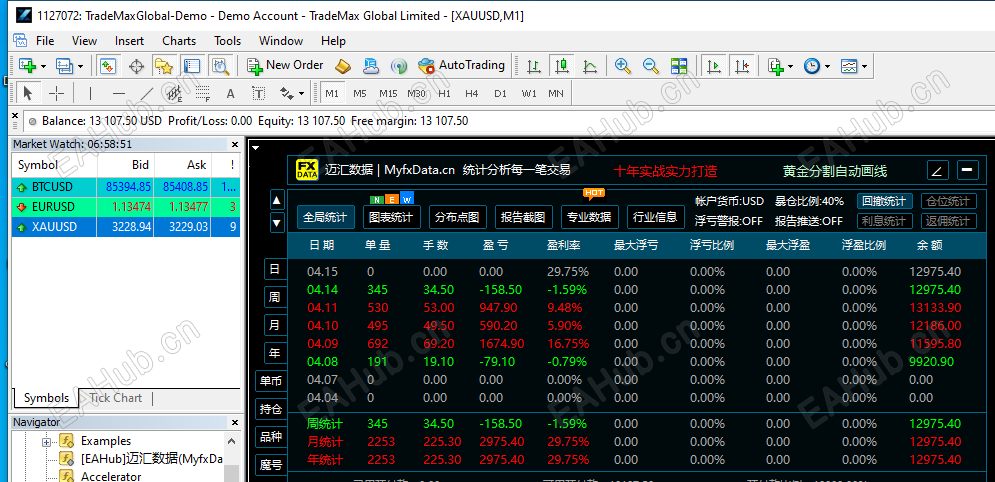Toggle the Market Watch window button

108,65
